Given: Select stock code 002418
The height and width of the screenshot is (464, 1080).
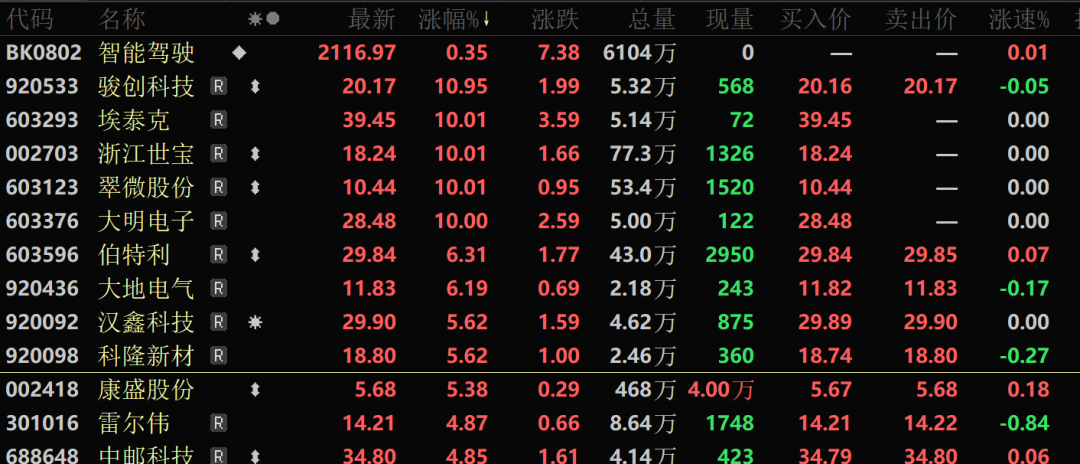Looking at the screenshot, I should (41, 390).
